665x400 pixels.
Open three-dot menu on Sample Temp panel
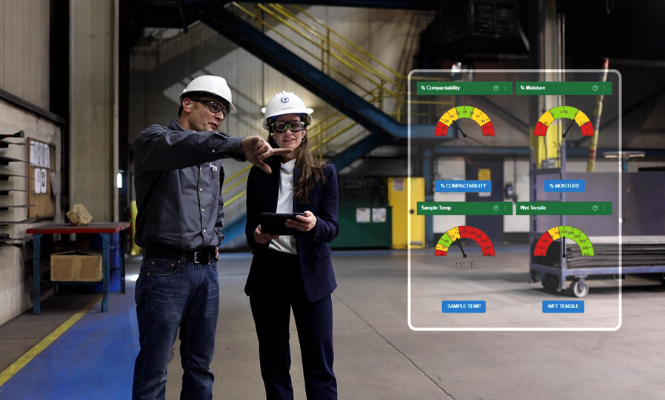pyautogui.click(x=507, y=208)
